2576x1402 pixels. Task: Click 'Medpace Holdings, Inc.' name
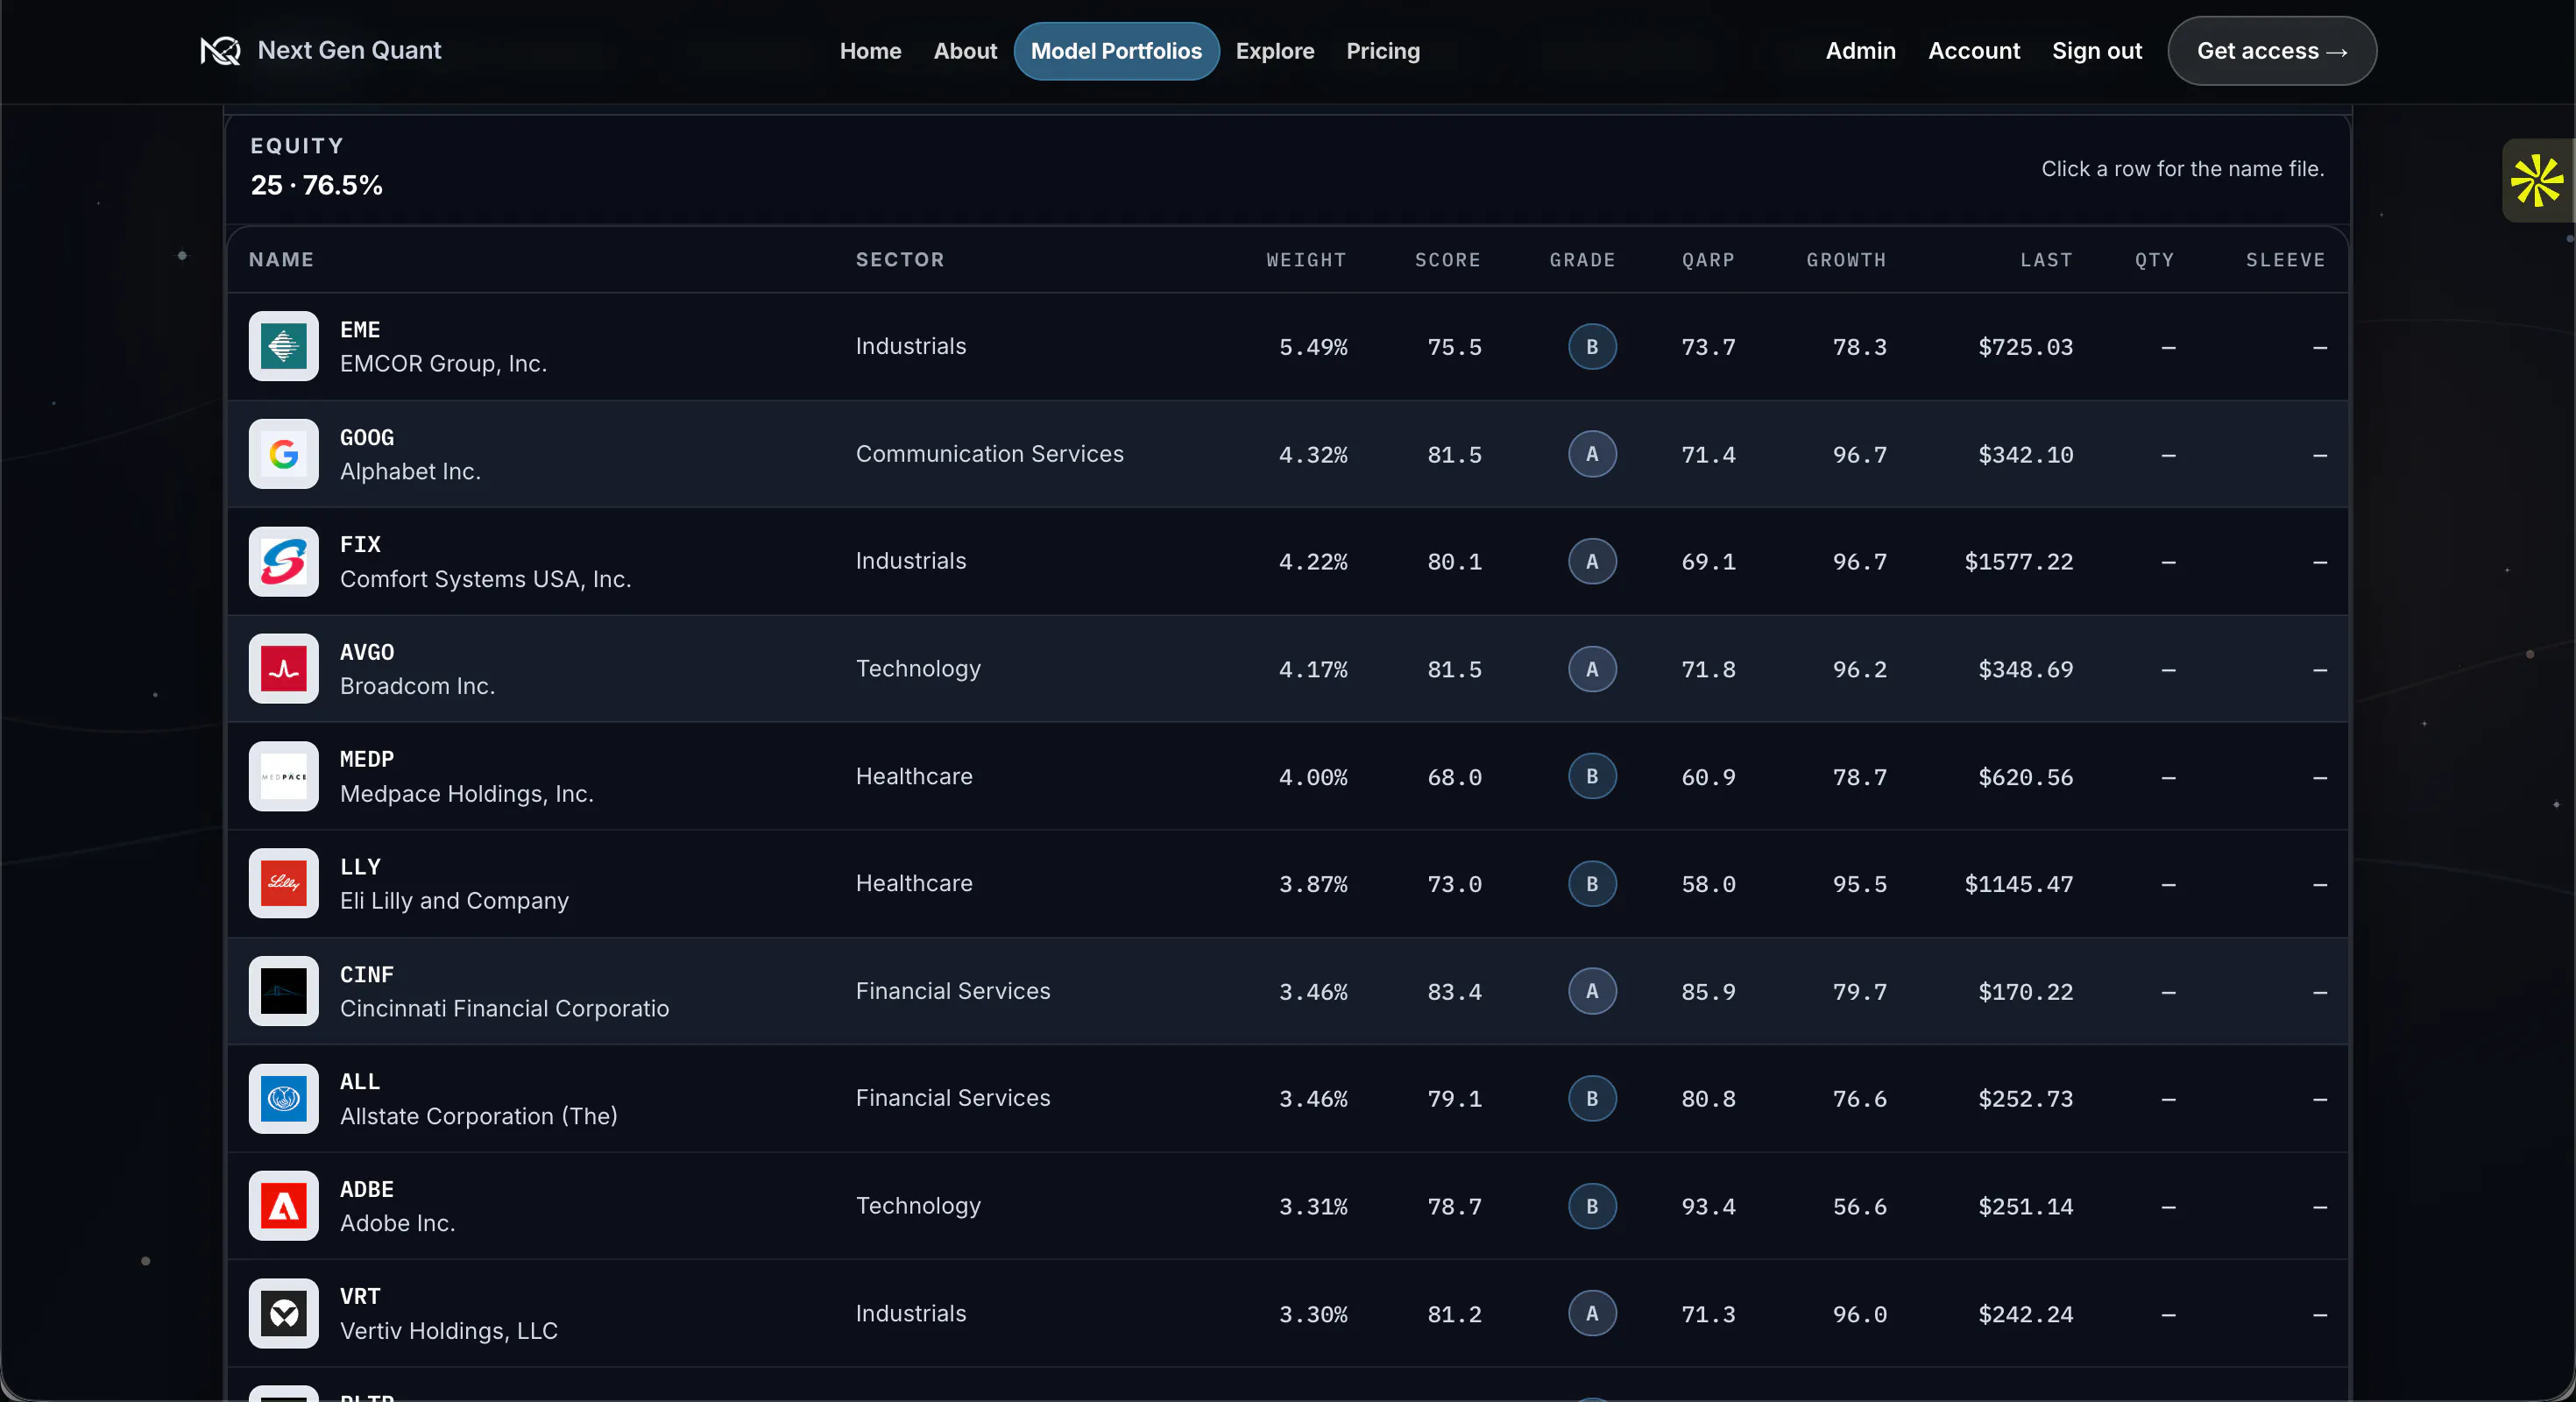467,794
